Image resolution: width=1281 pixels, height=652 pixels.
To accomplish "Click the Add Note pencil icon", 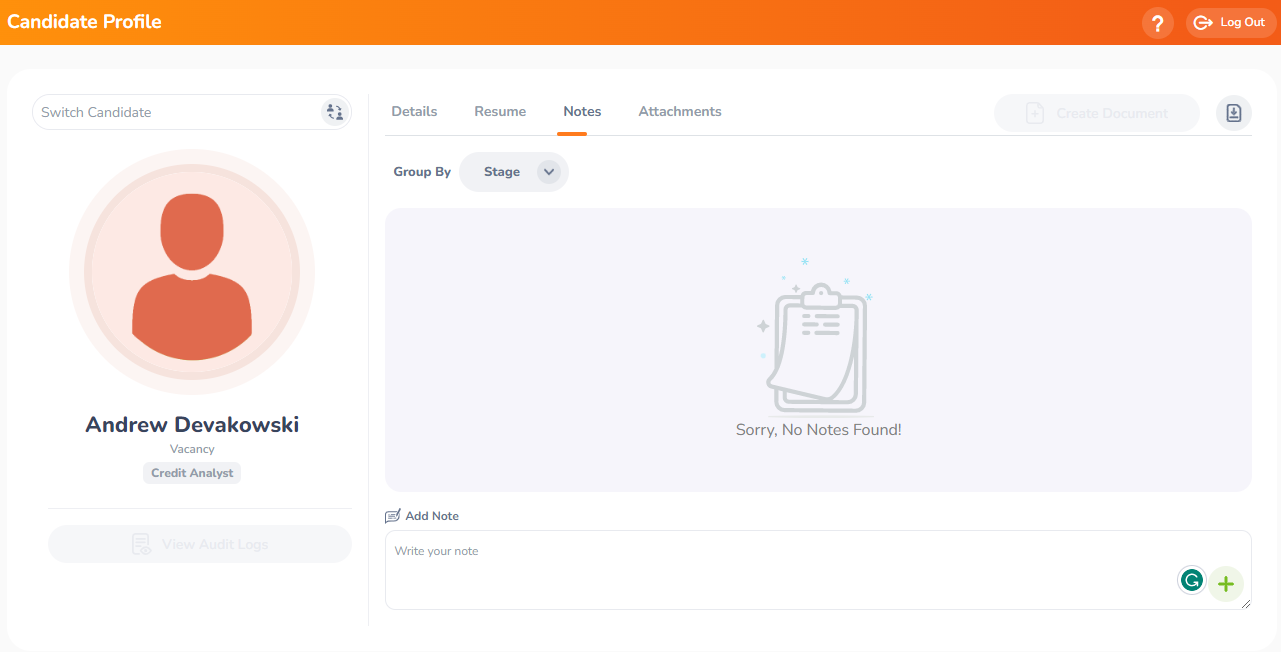I will tap(392, 515).
